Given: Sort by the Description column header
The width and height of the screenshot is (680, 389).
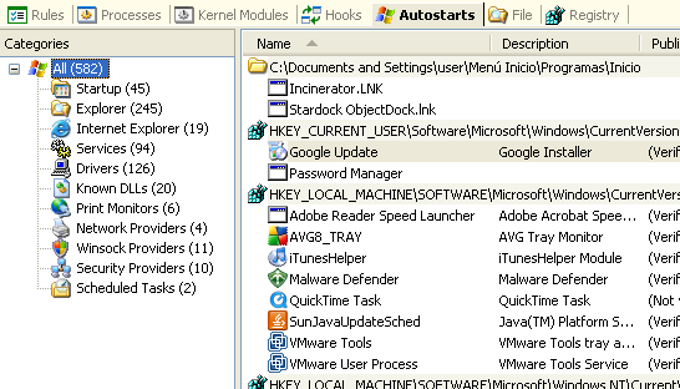Looking at the screenshot, I should pos(565,44).
